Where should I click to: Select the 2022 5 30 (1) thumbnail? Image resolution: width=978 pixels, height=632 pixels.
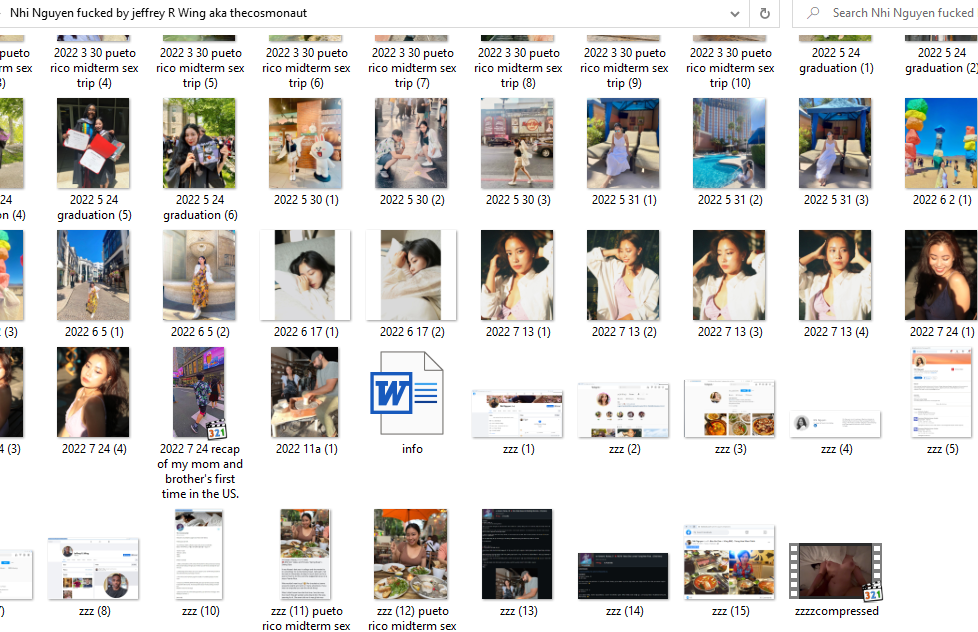(304, 143)
